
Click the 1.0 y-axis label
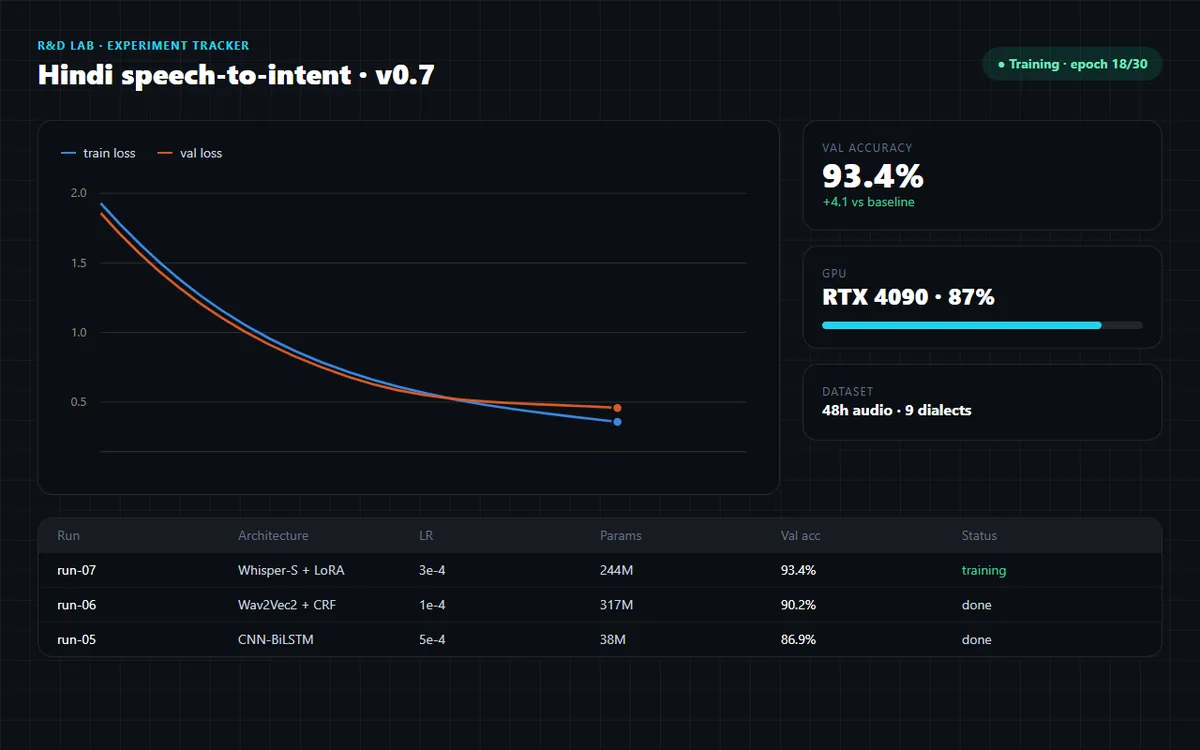78,333
